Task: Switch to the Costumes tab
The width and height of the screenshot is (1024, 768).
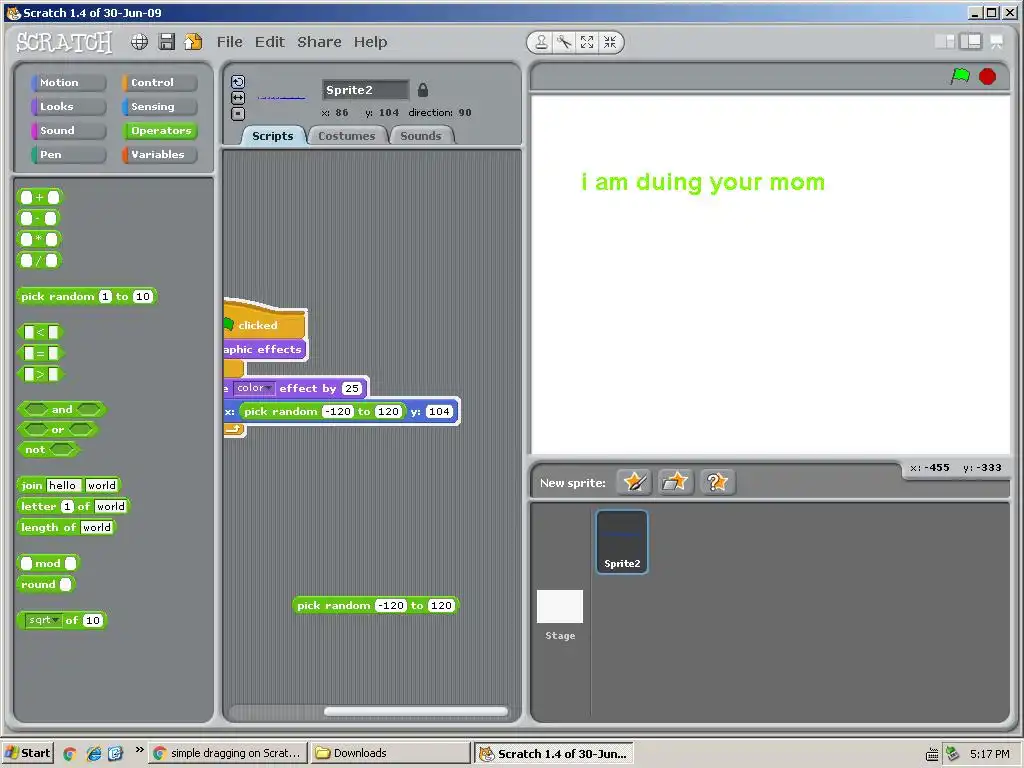Action: [347, 136]
